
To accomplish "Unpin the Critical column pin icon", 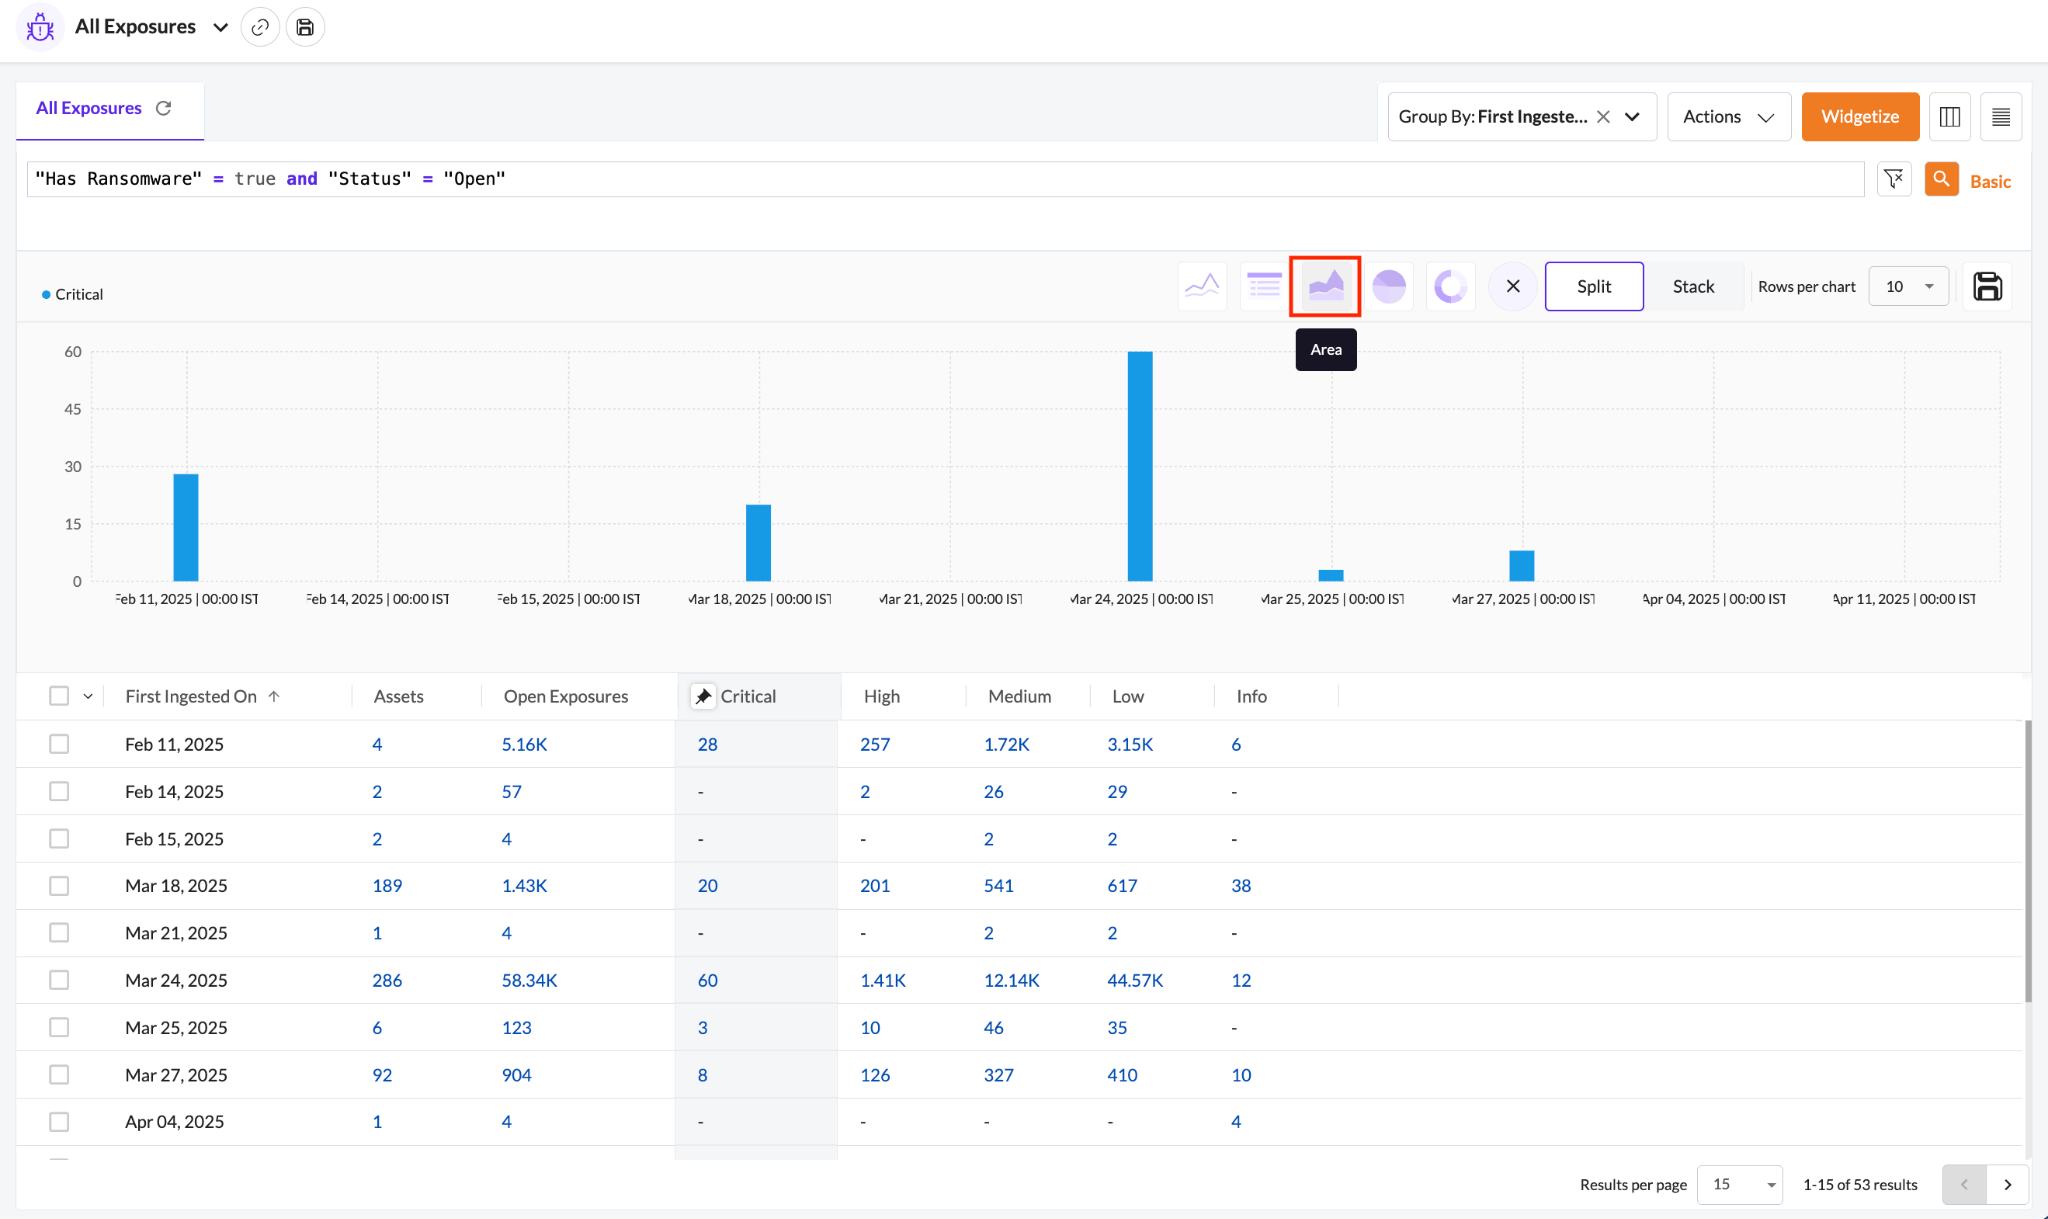I will (x=704, y=696).
